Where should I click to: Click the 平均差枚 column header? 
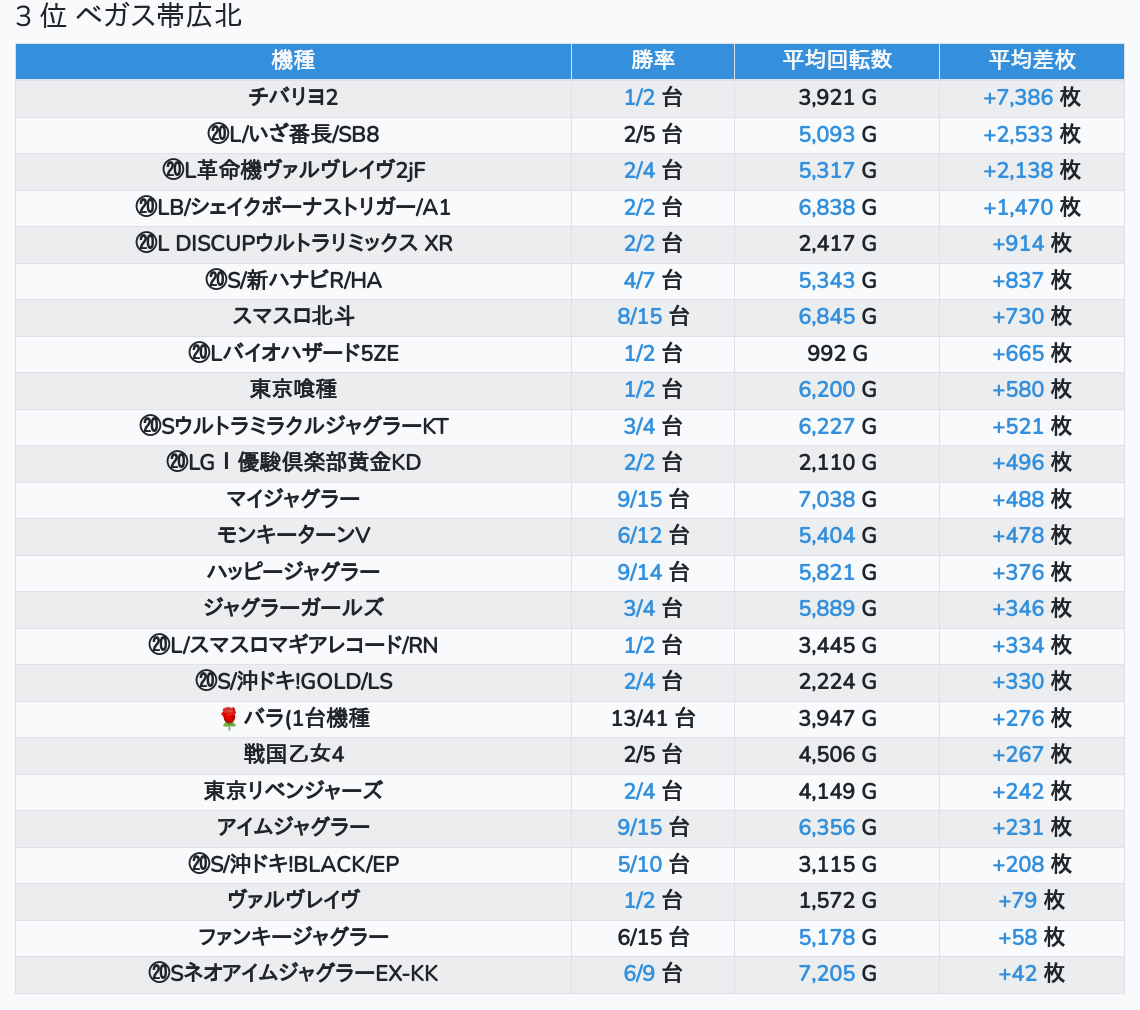pyautogui.click(x=1031, y=60)
